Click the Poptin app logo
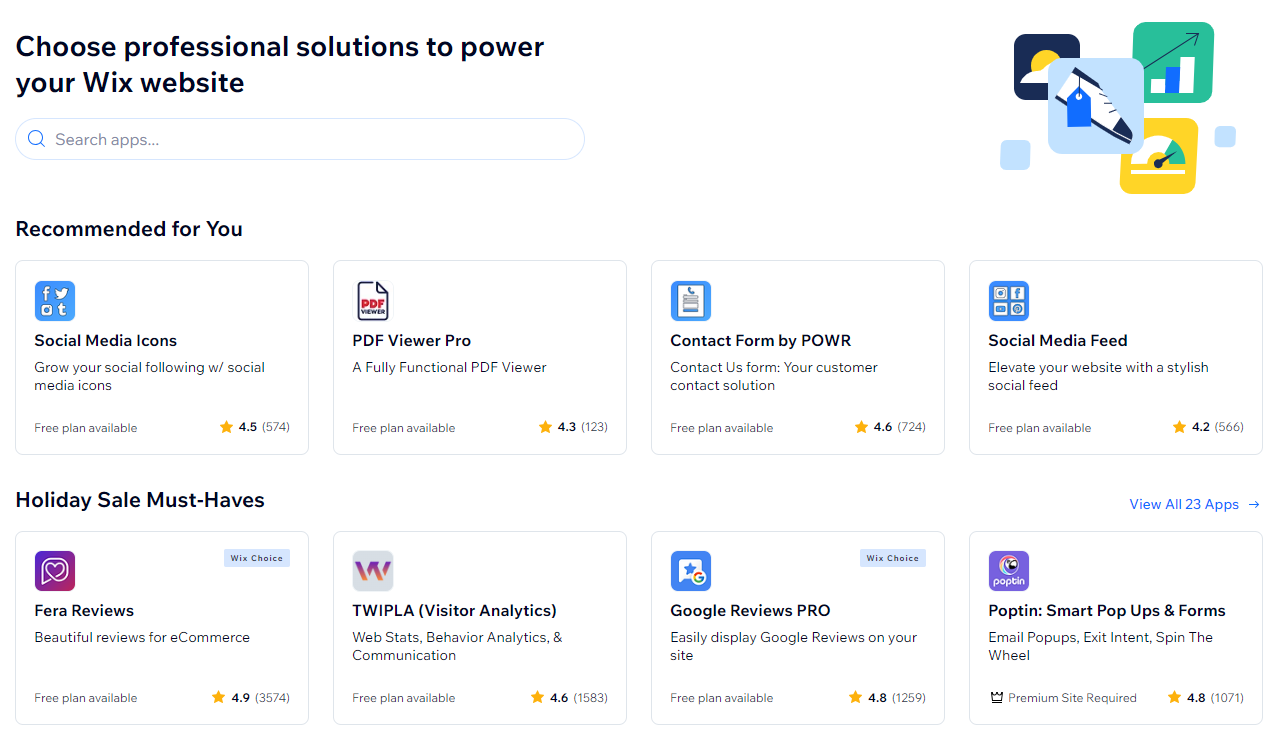Screen dimensions: 1273x738 tap(1008, 570)
